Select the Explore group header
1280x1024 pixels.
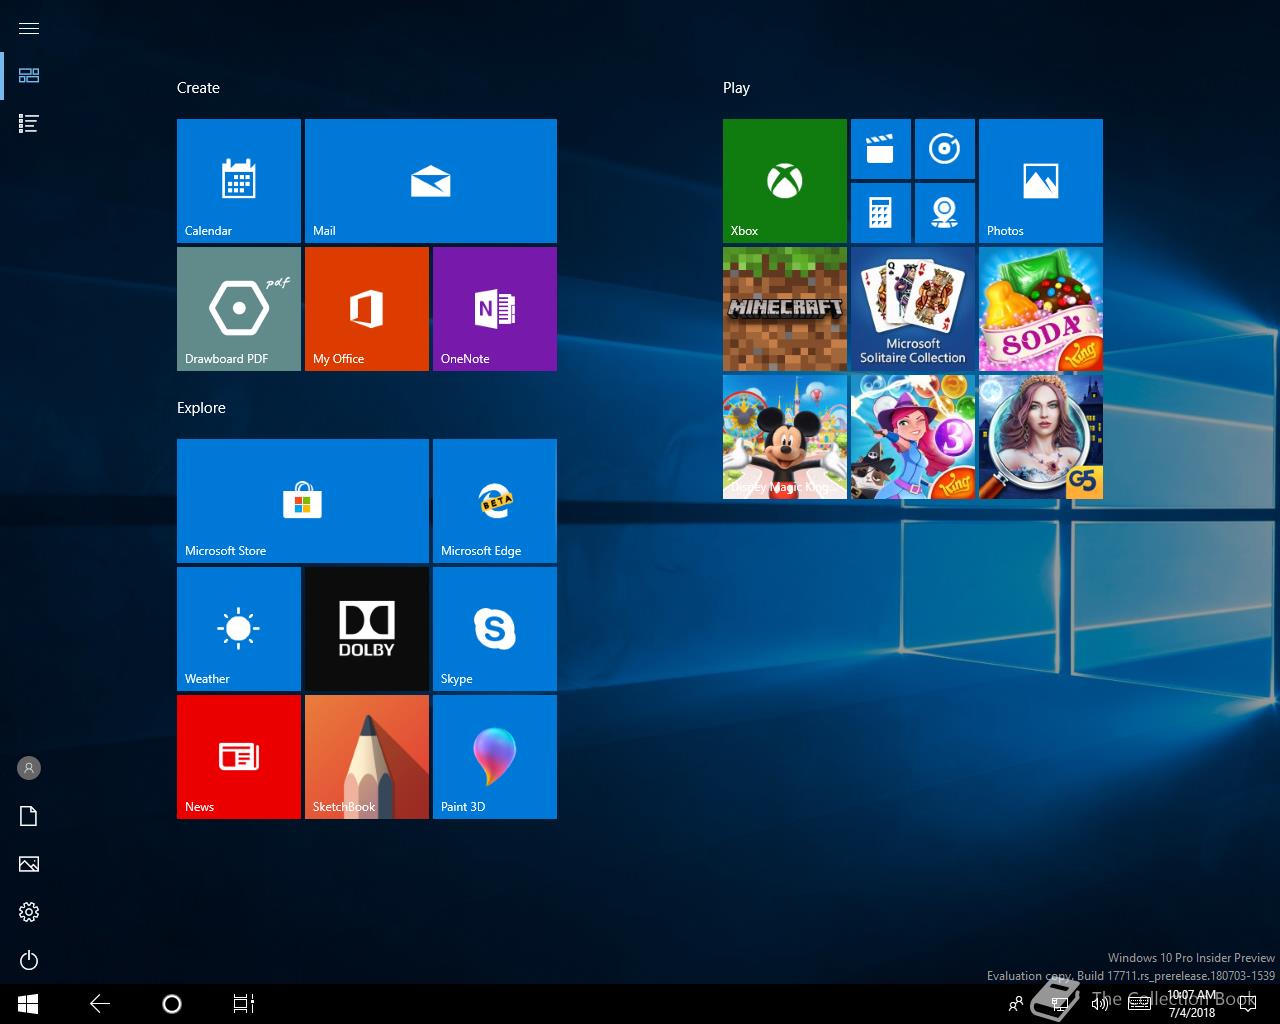coord(201,408)
